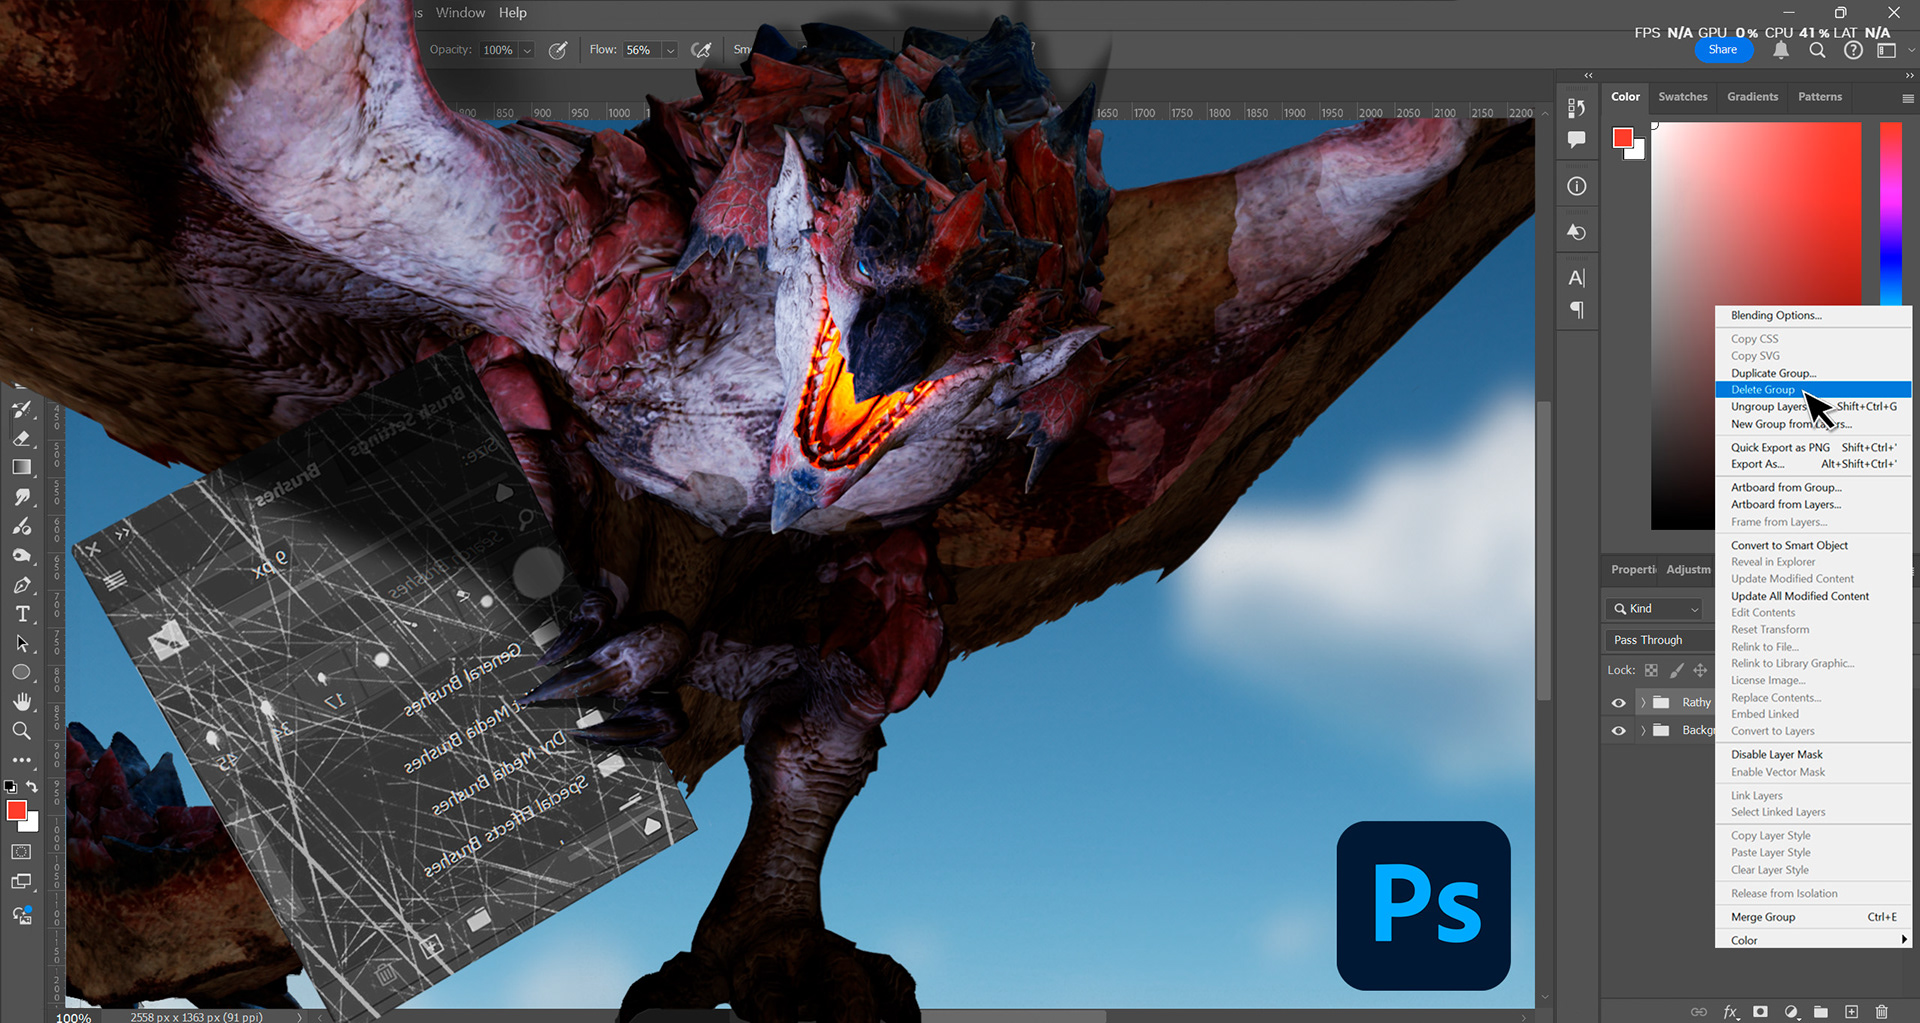
Task: Expand the Rathy group
Action: point(1643,703)
